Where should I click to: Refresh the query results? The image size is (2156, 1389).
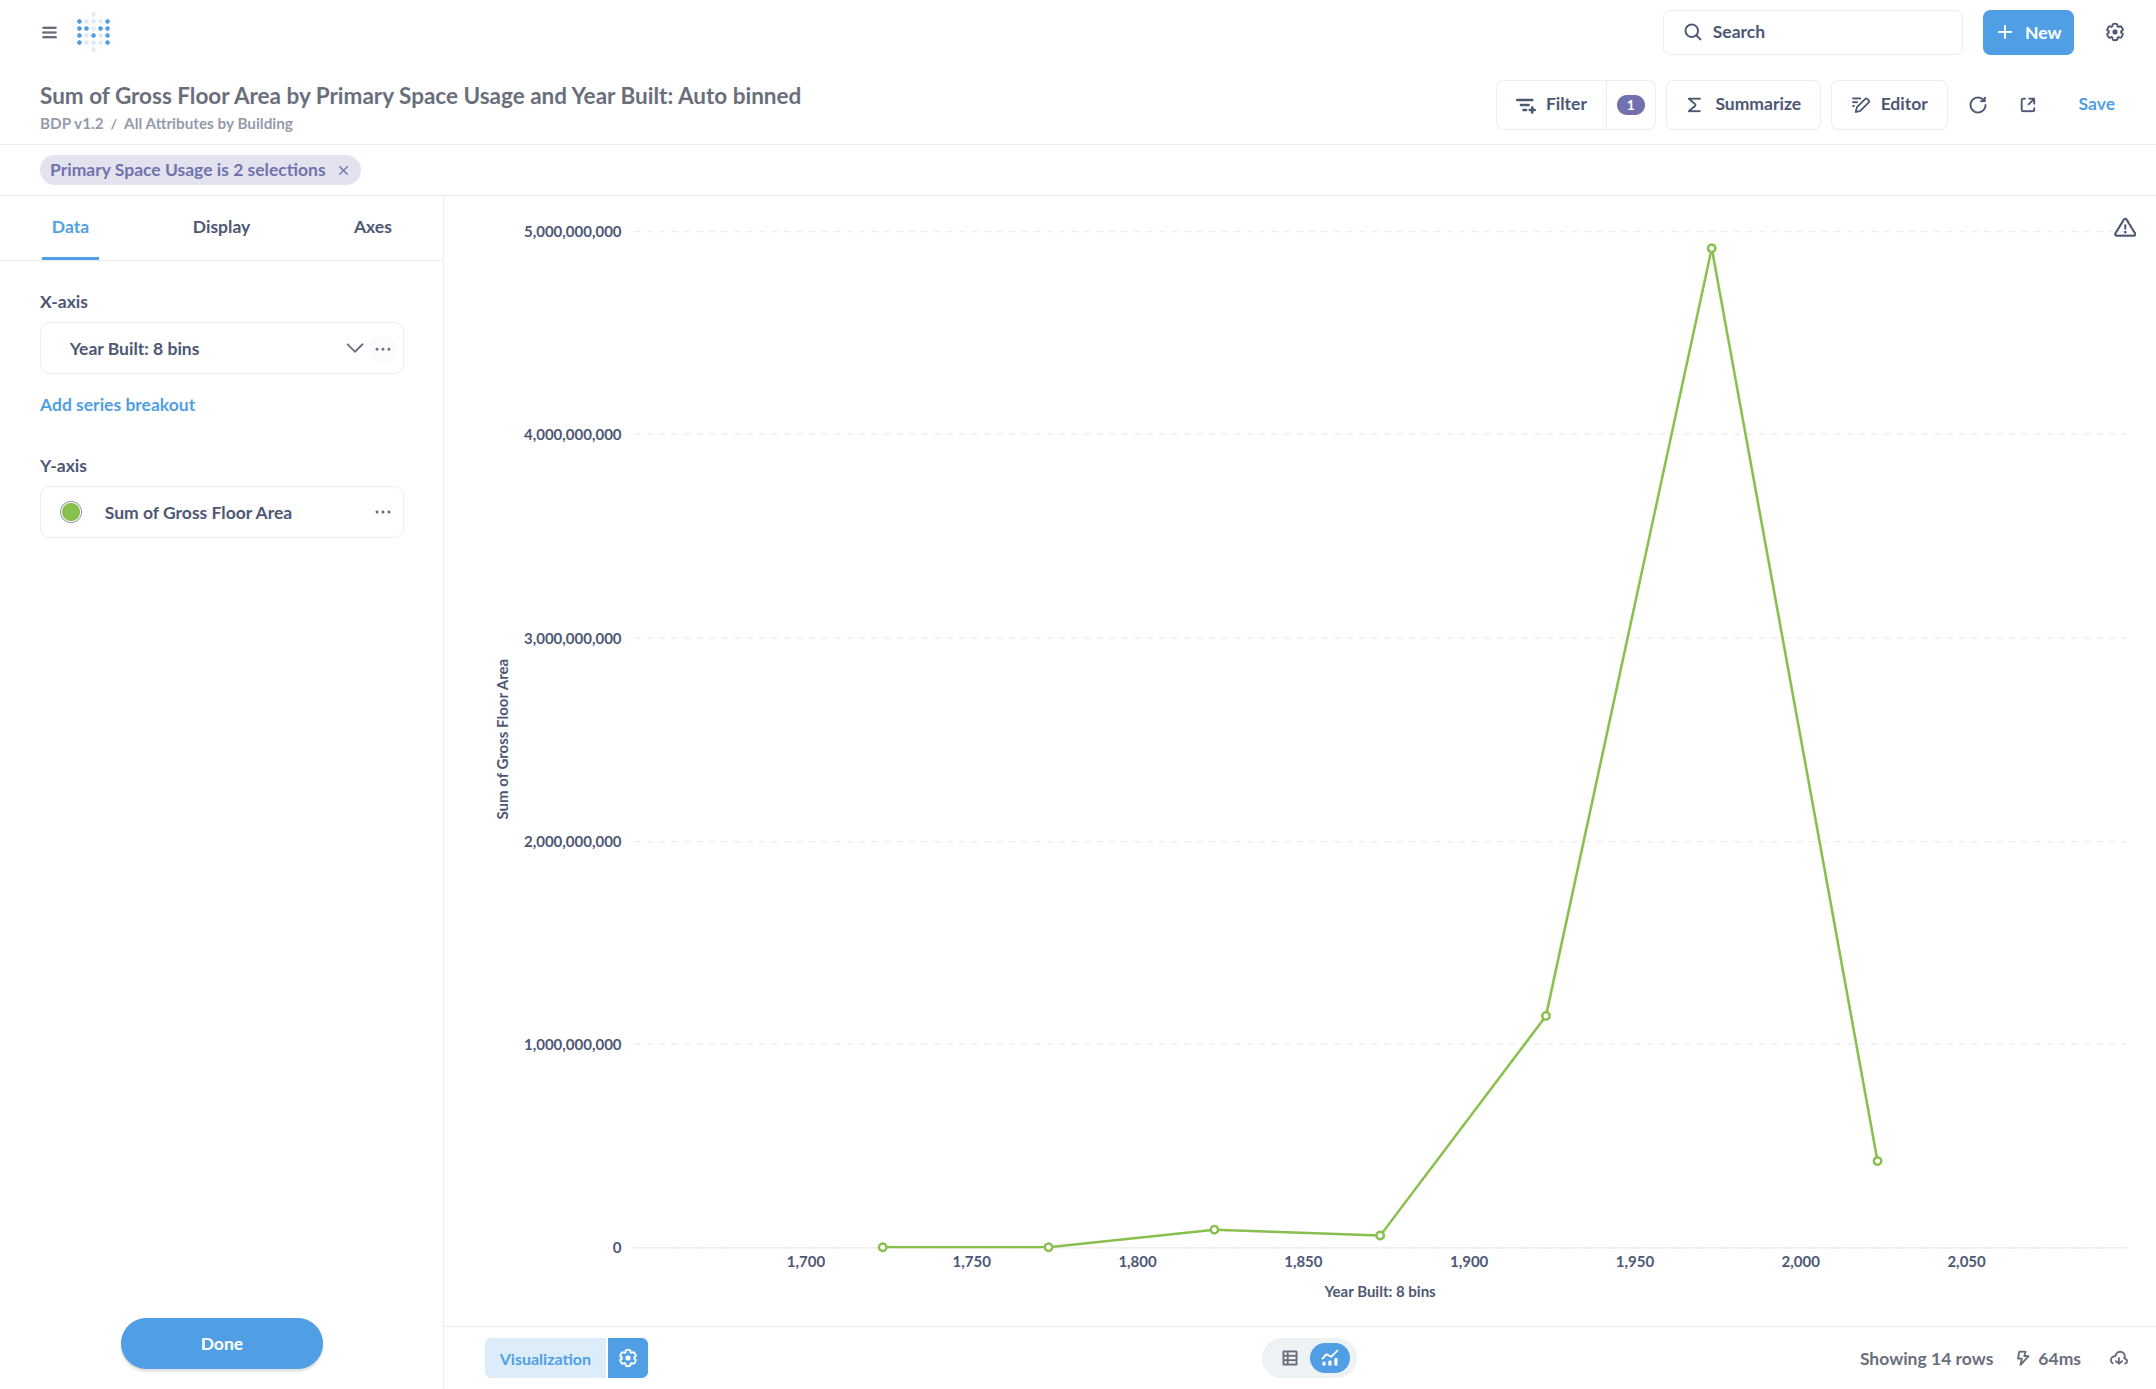pyautogui.click(x=1977, y=105)
